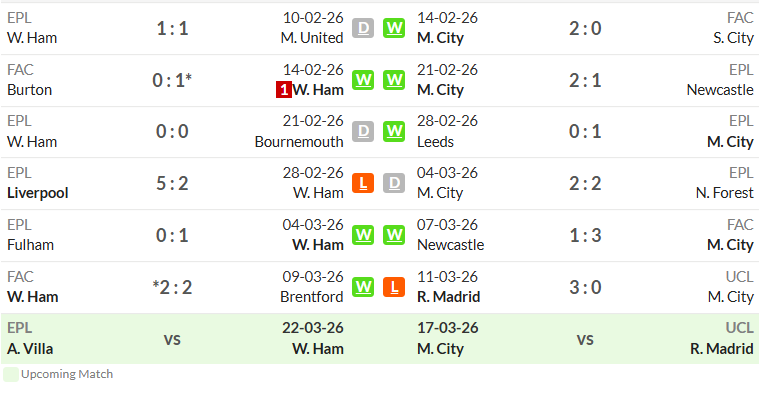Select the N. Forest team name
Image resolution: width=762 pixels, height=396 pixels.
pyautogui.click(x=725, y=193)
